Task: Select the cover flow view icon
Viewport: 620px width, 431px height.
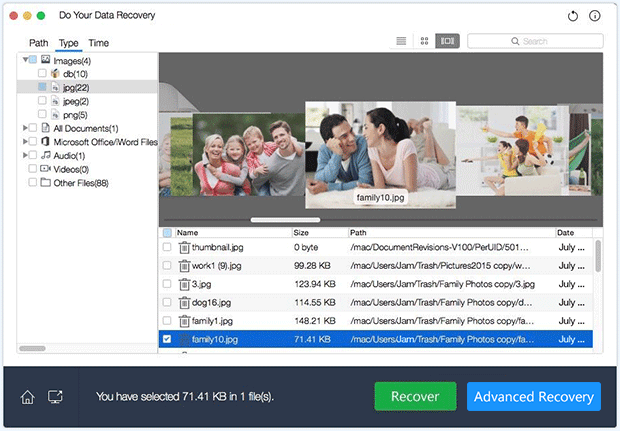Action: 447,41
